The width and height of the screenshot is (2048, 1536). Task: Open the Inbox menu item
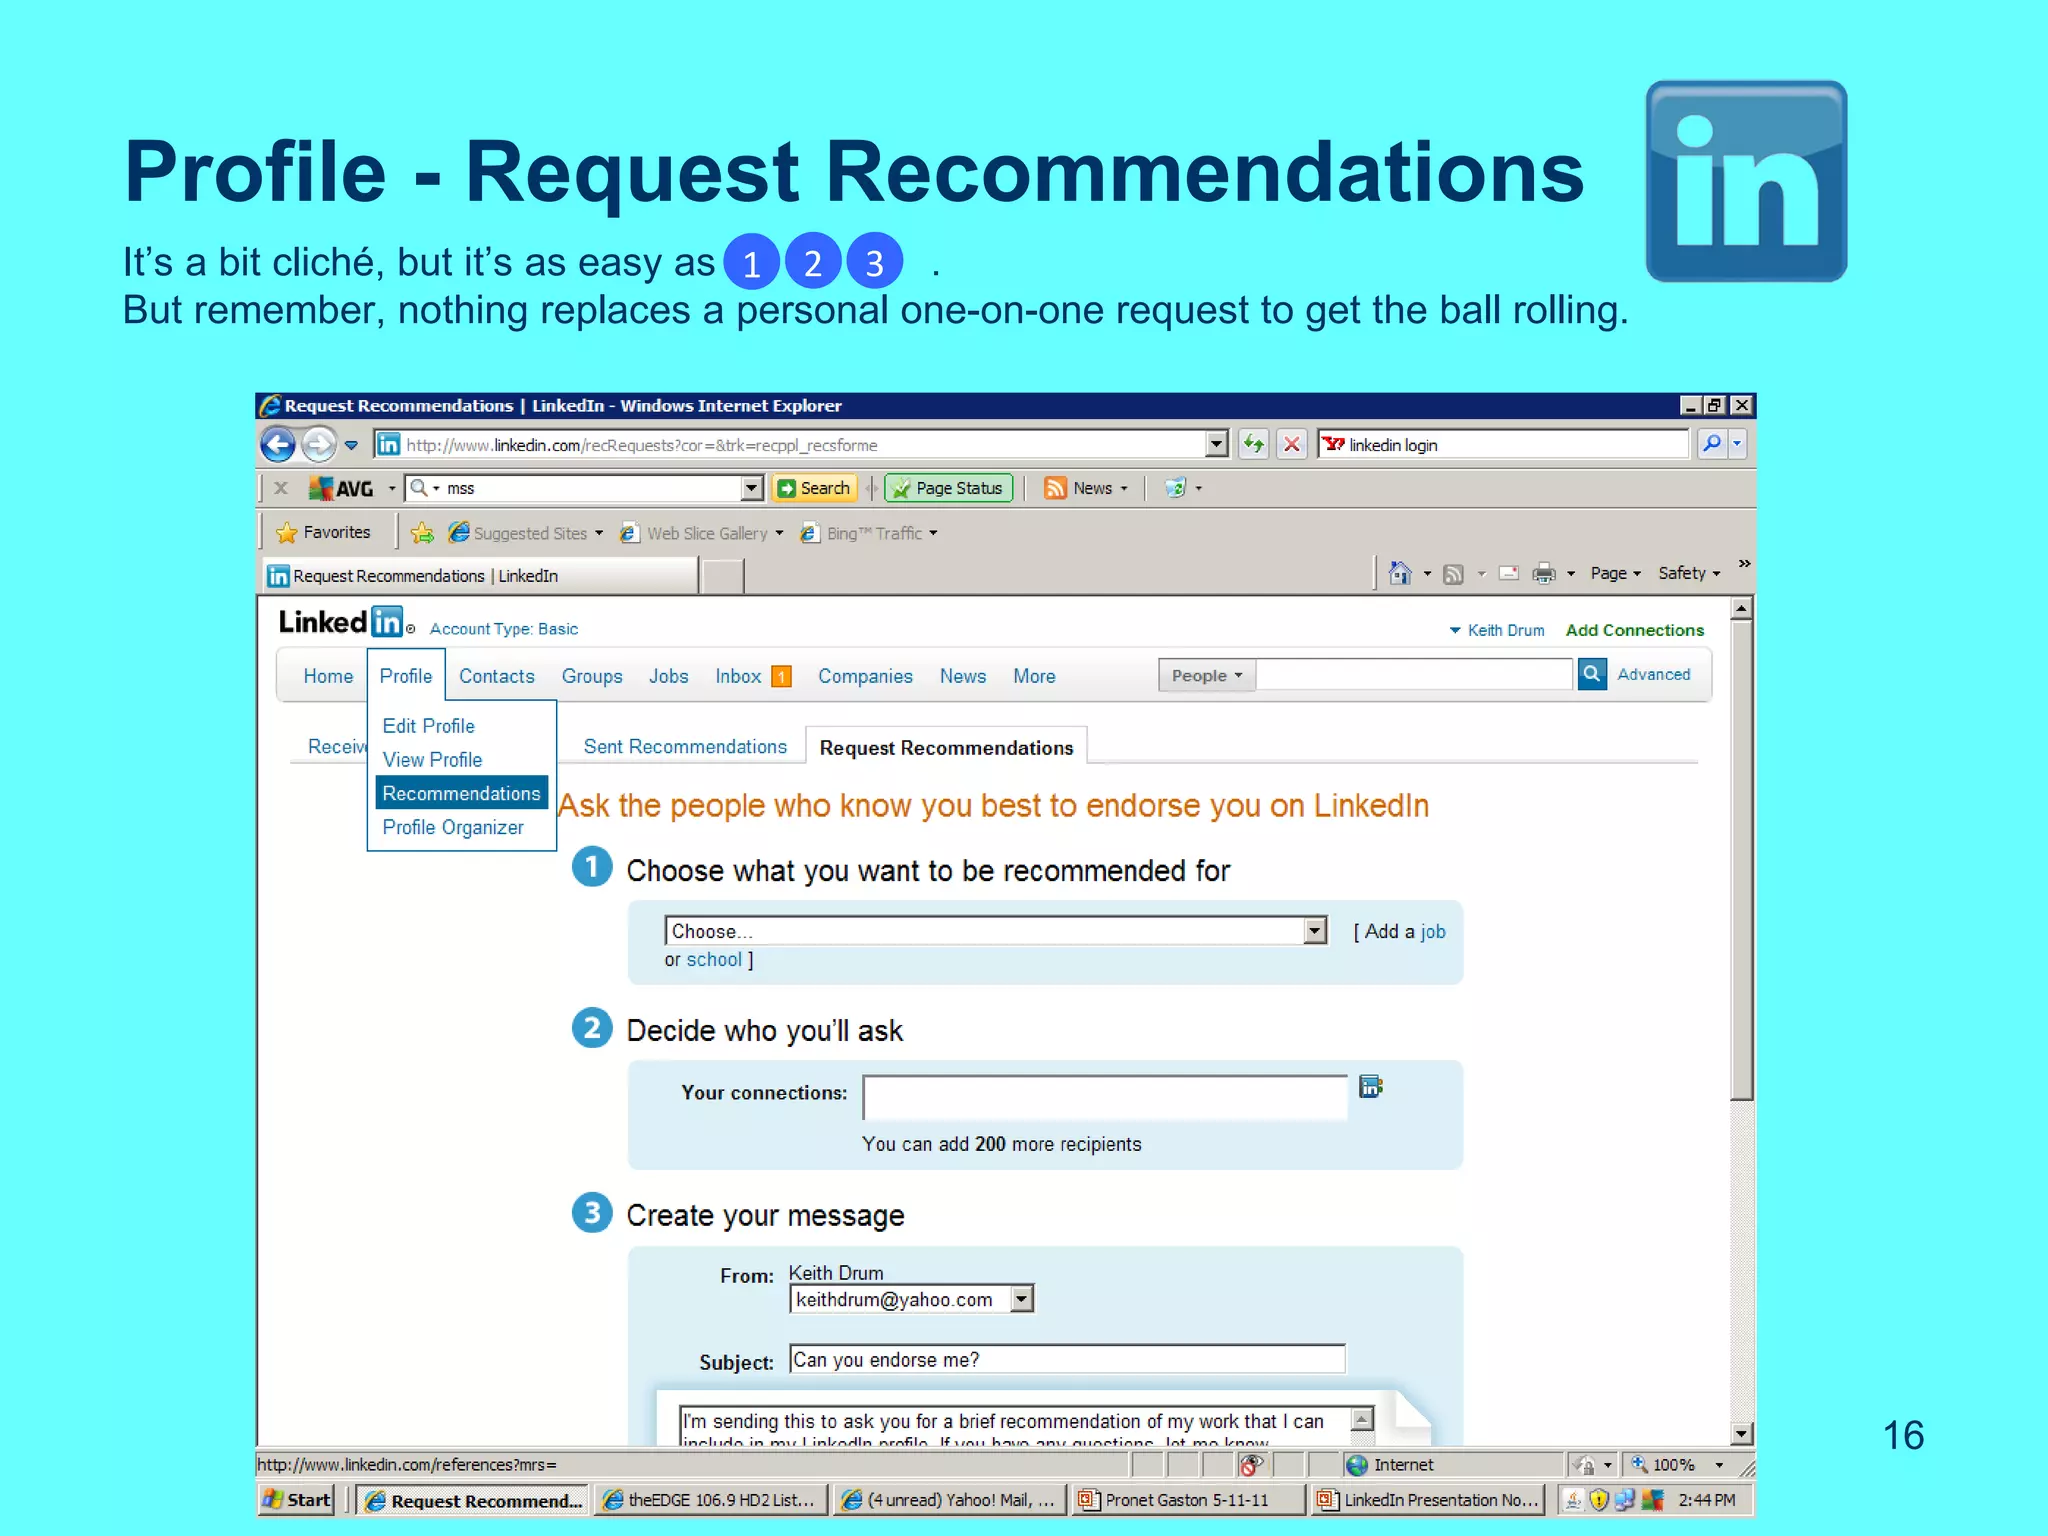[x=753, y=676]
